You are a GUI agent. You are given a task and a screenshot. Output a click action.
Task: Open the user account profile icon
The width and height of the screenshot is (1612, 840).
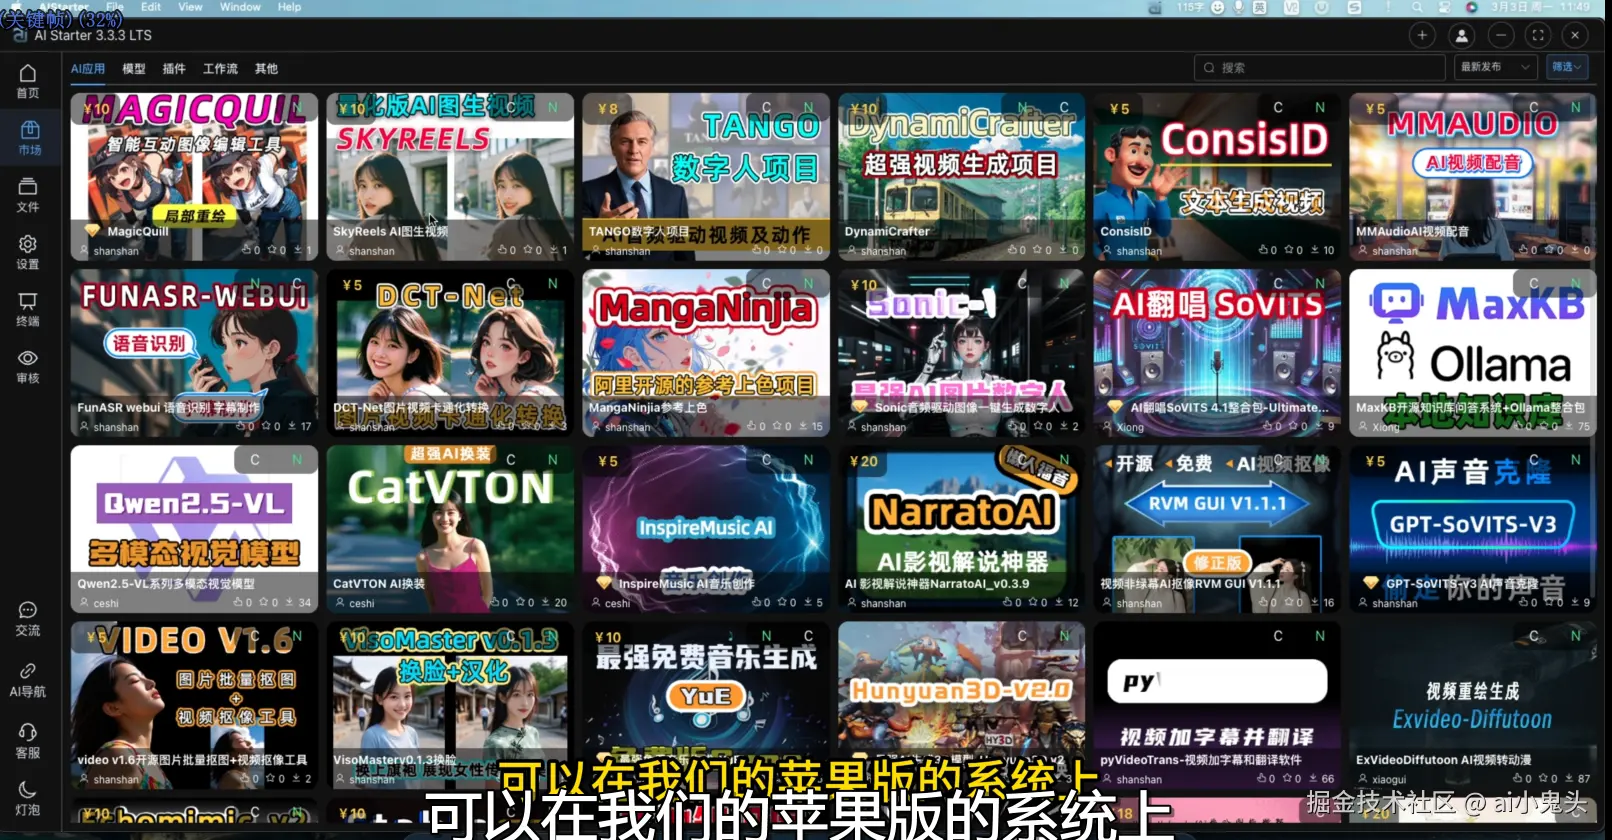(1462, 35)
